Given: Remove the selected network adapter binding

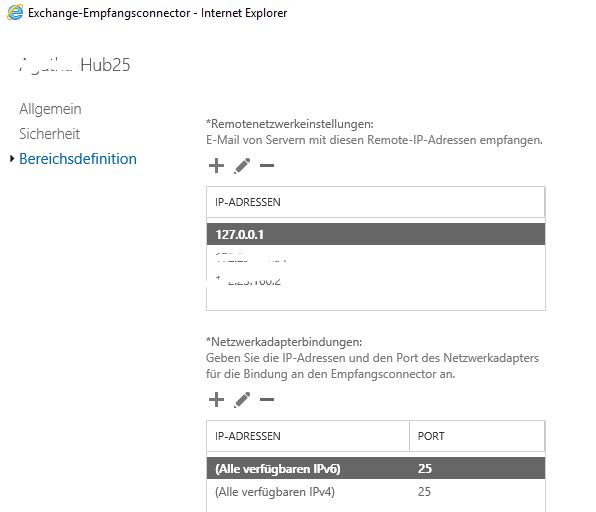Looking at the screenshot, I should [x=267, y=399].
